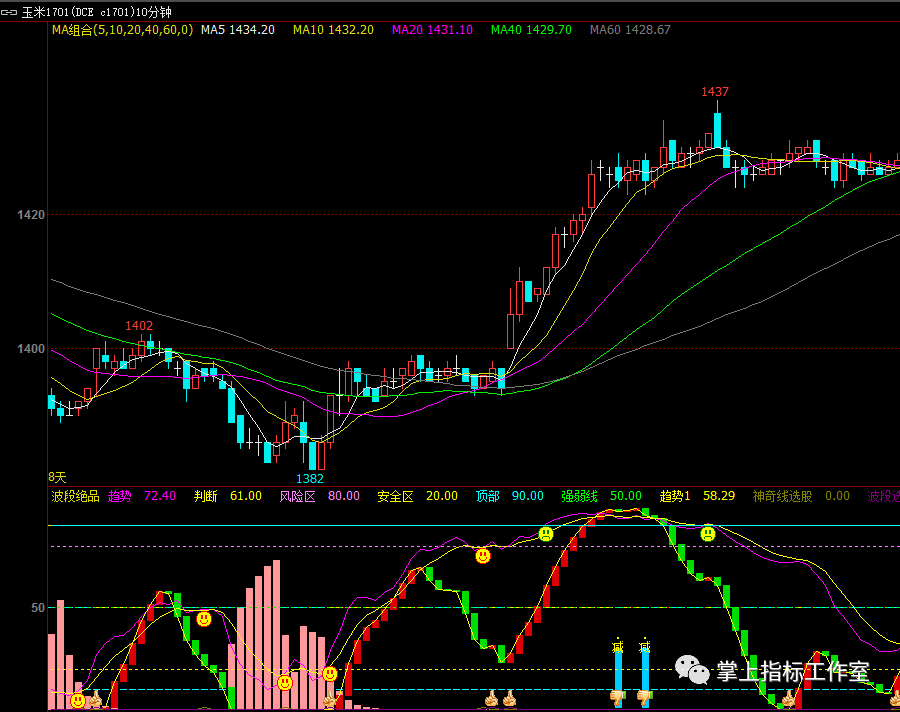900x712 pixels.
Task: Click the thumbs-down icon under second 减 bar
Action: tap(645, 698)
